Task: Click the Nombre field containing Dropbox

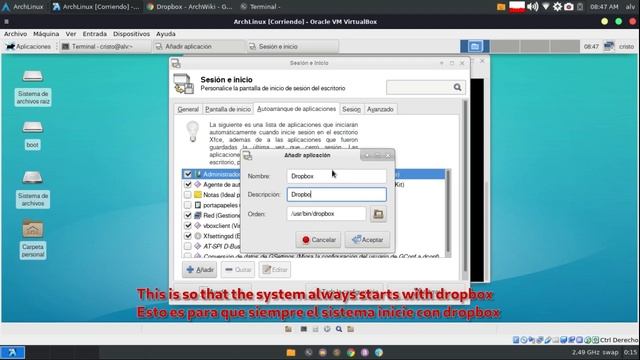Action: 336,176
